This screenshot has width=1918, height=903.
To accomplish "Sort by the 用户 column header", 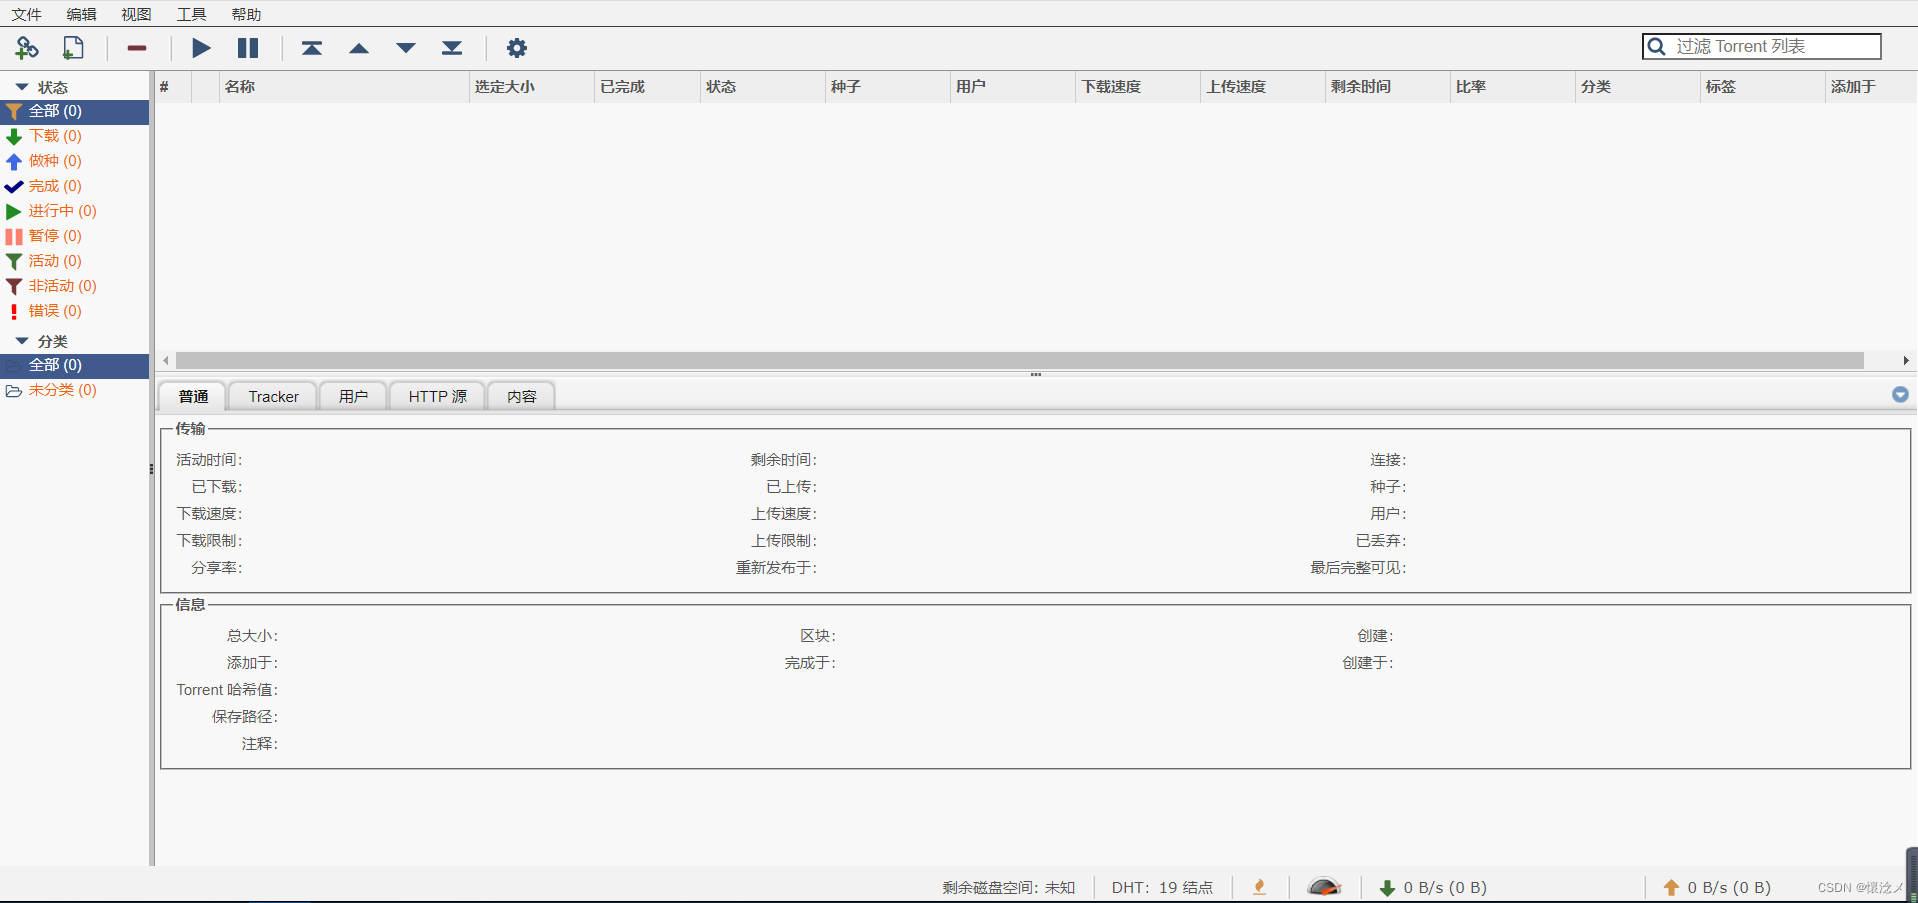I will [x=1012, y=87].
